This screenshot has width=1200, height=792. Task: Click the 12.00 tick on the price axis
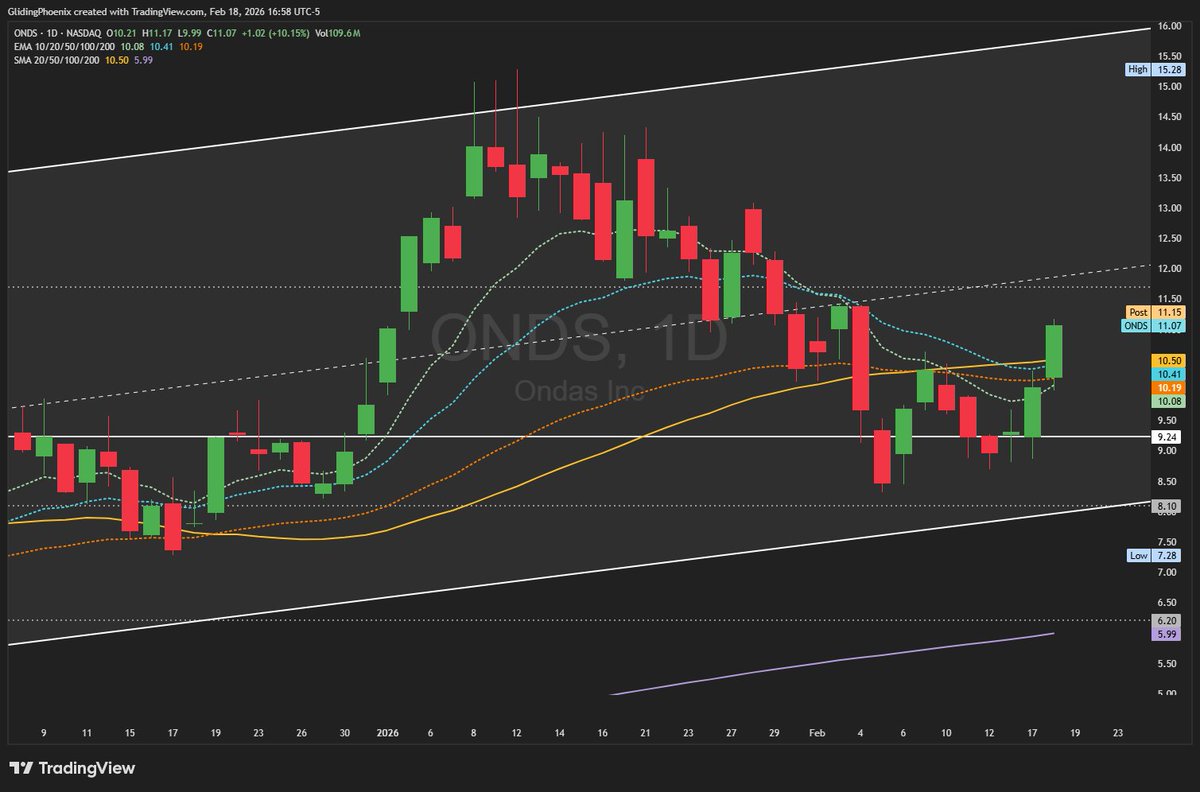(1168, 269)
